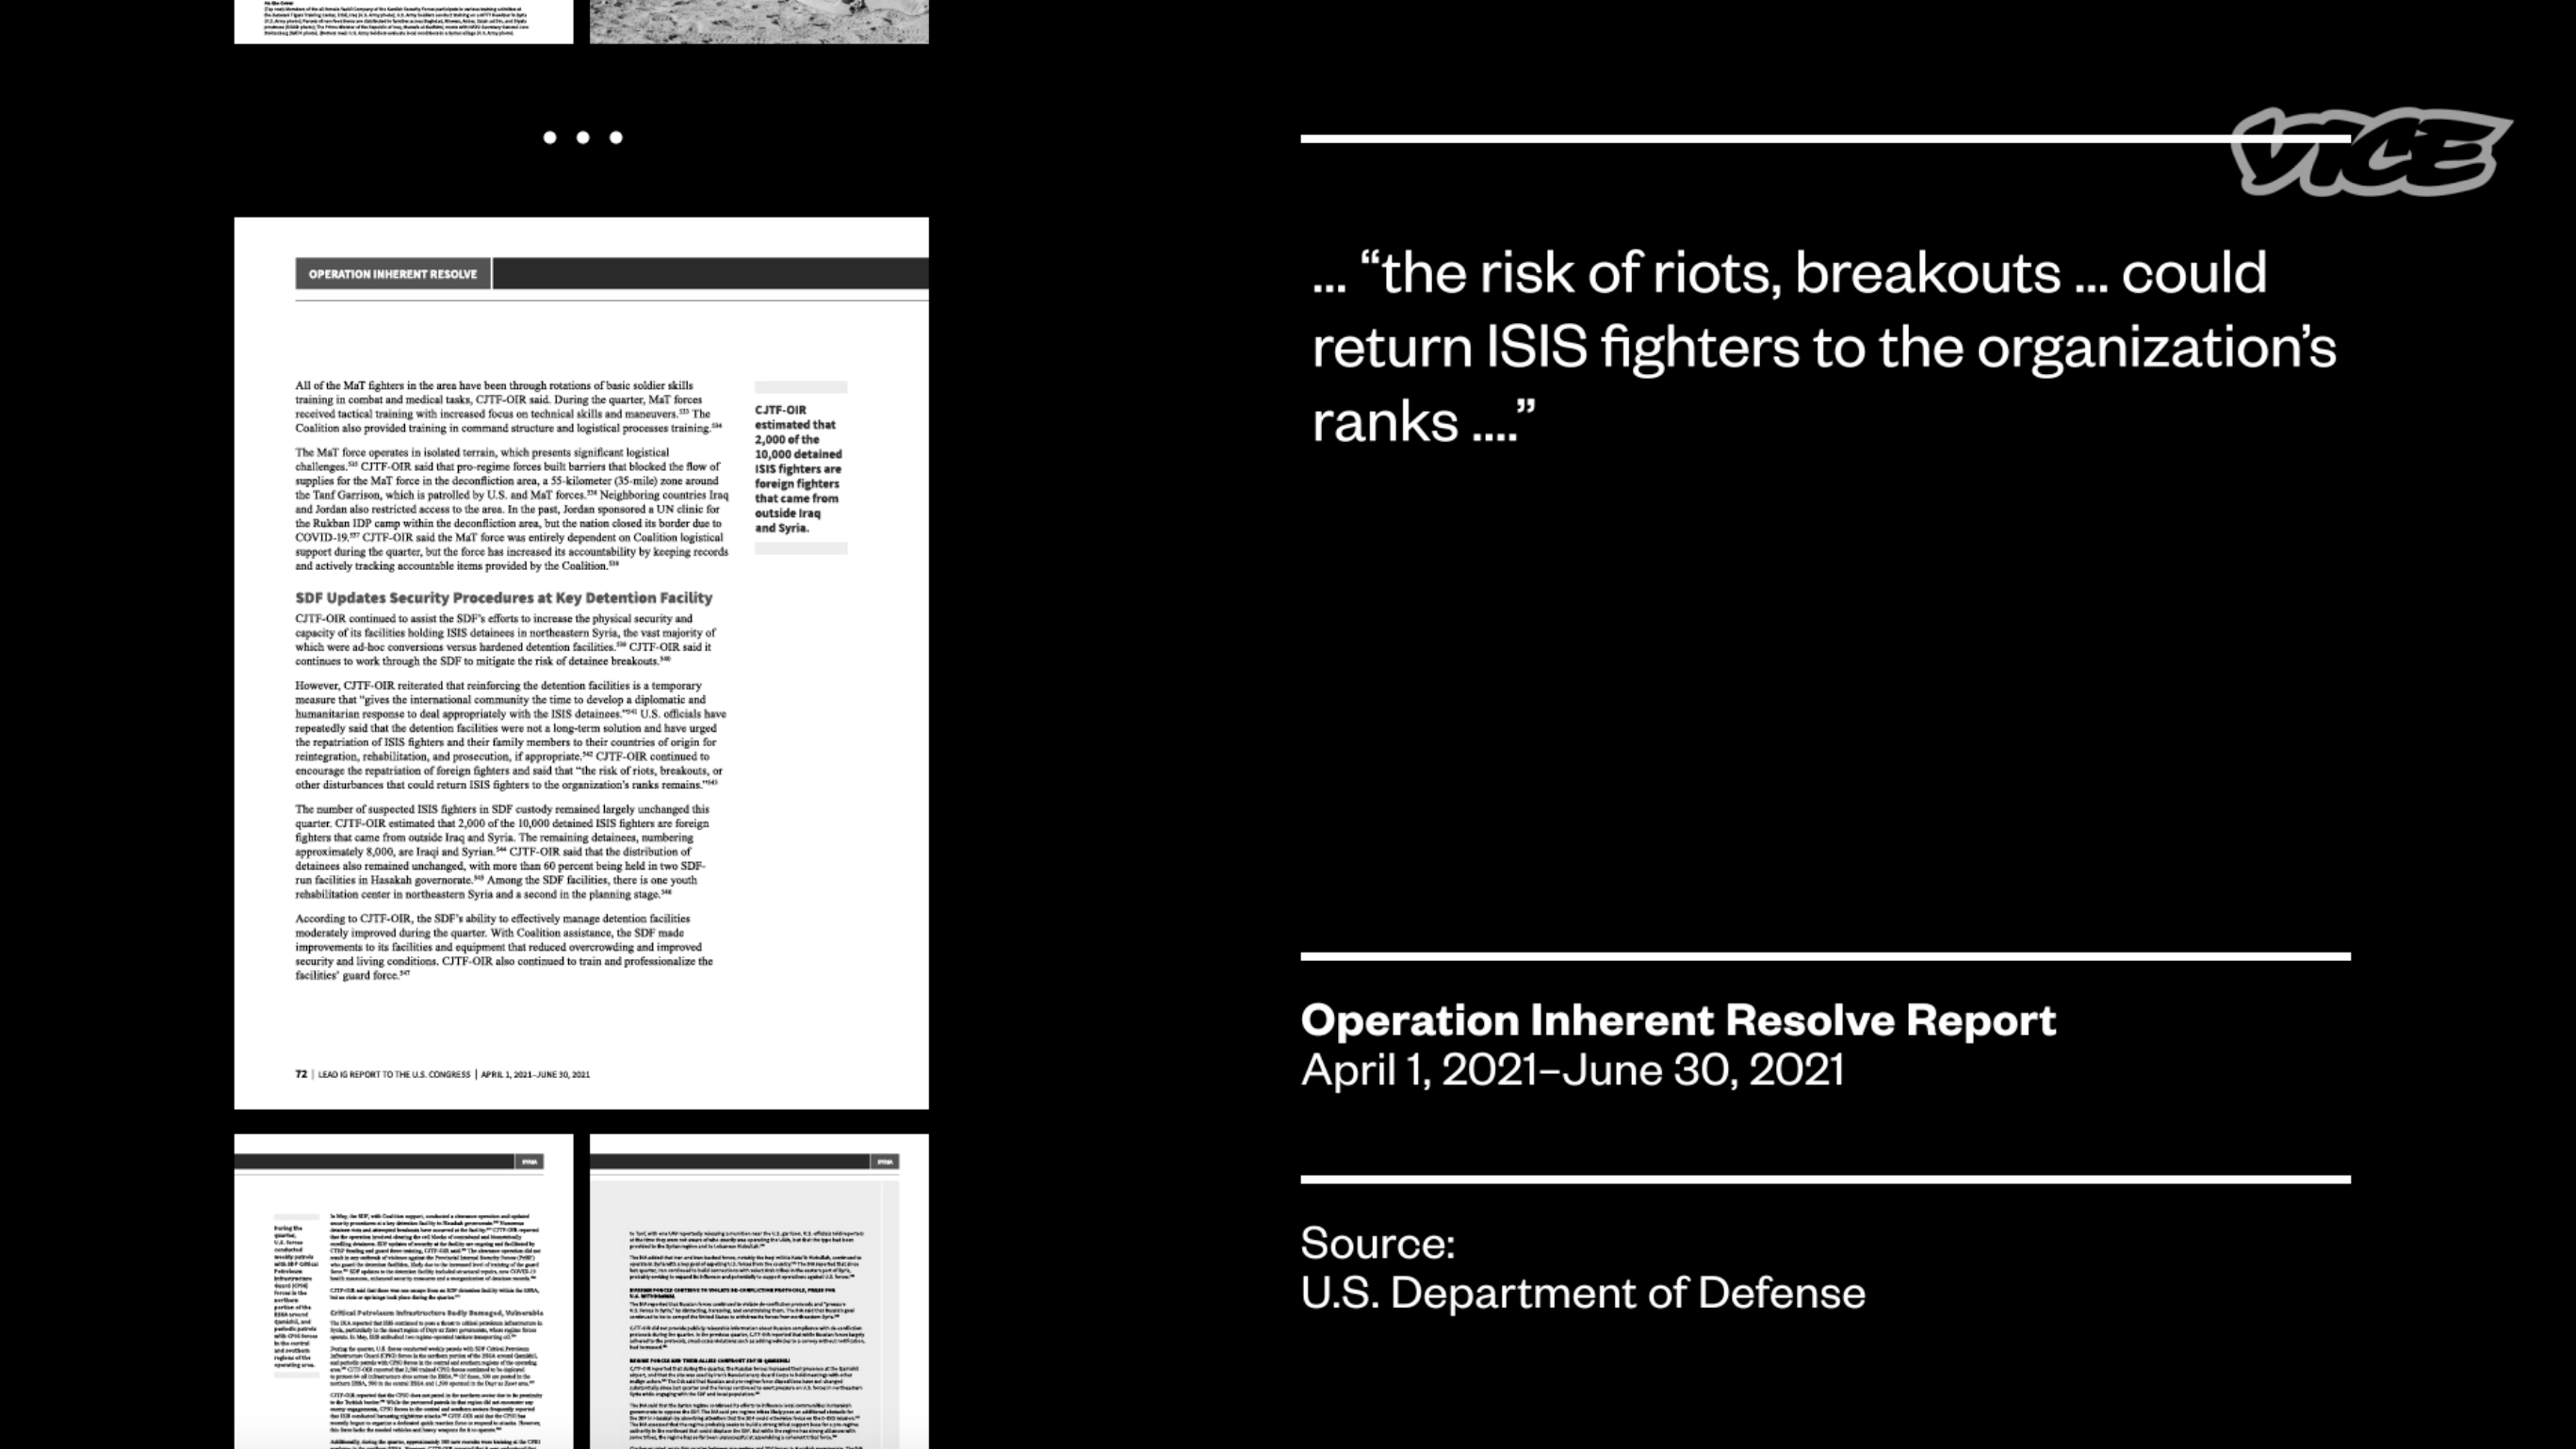2576x1449 pixels.
Task: Select the top-left partial page thumbnail
Action: pyautogui.click(x=403, y=20)
